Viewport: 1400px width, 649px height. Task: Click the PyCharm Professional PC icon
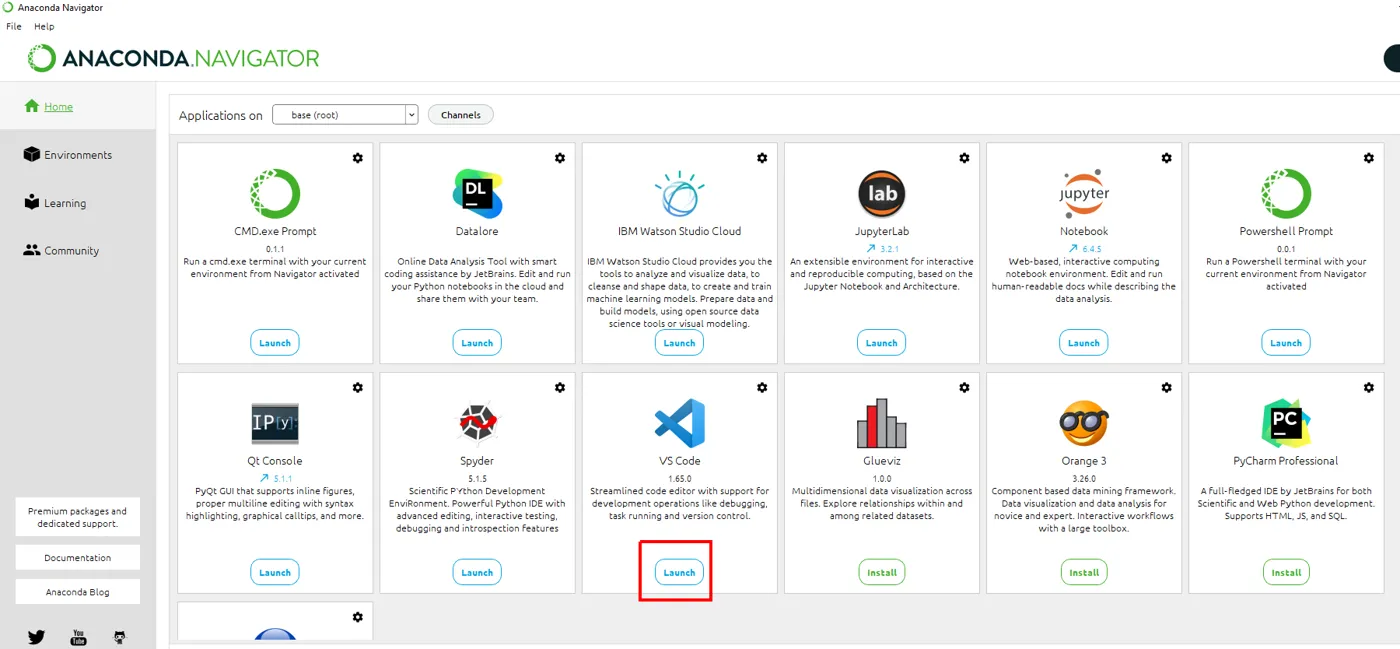coord(1286,423)
